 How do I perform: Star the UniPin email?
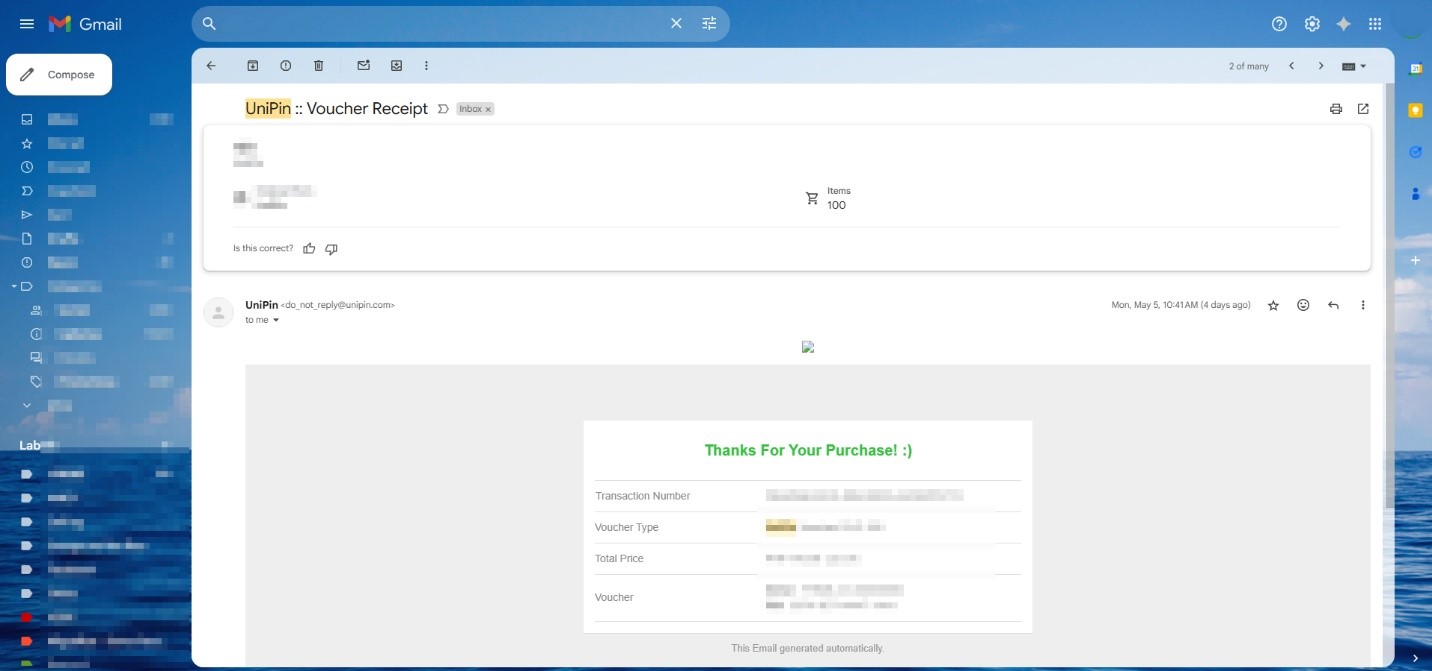click(x=1273, y=305)
